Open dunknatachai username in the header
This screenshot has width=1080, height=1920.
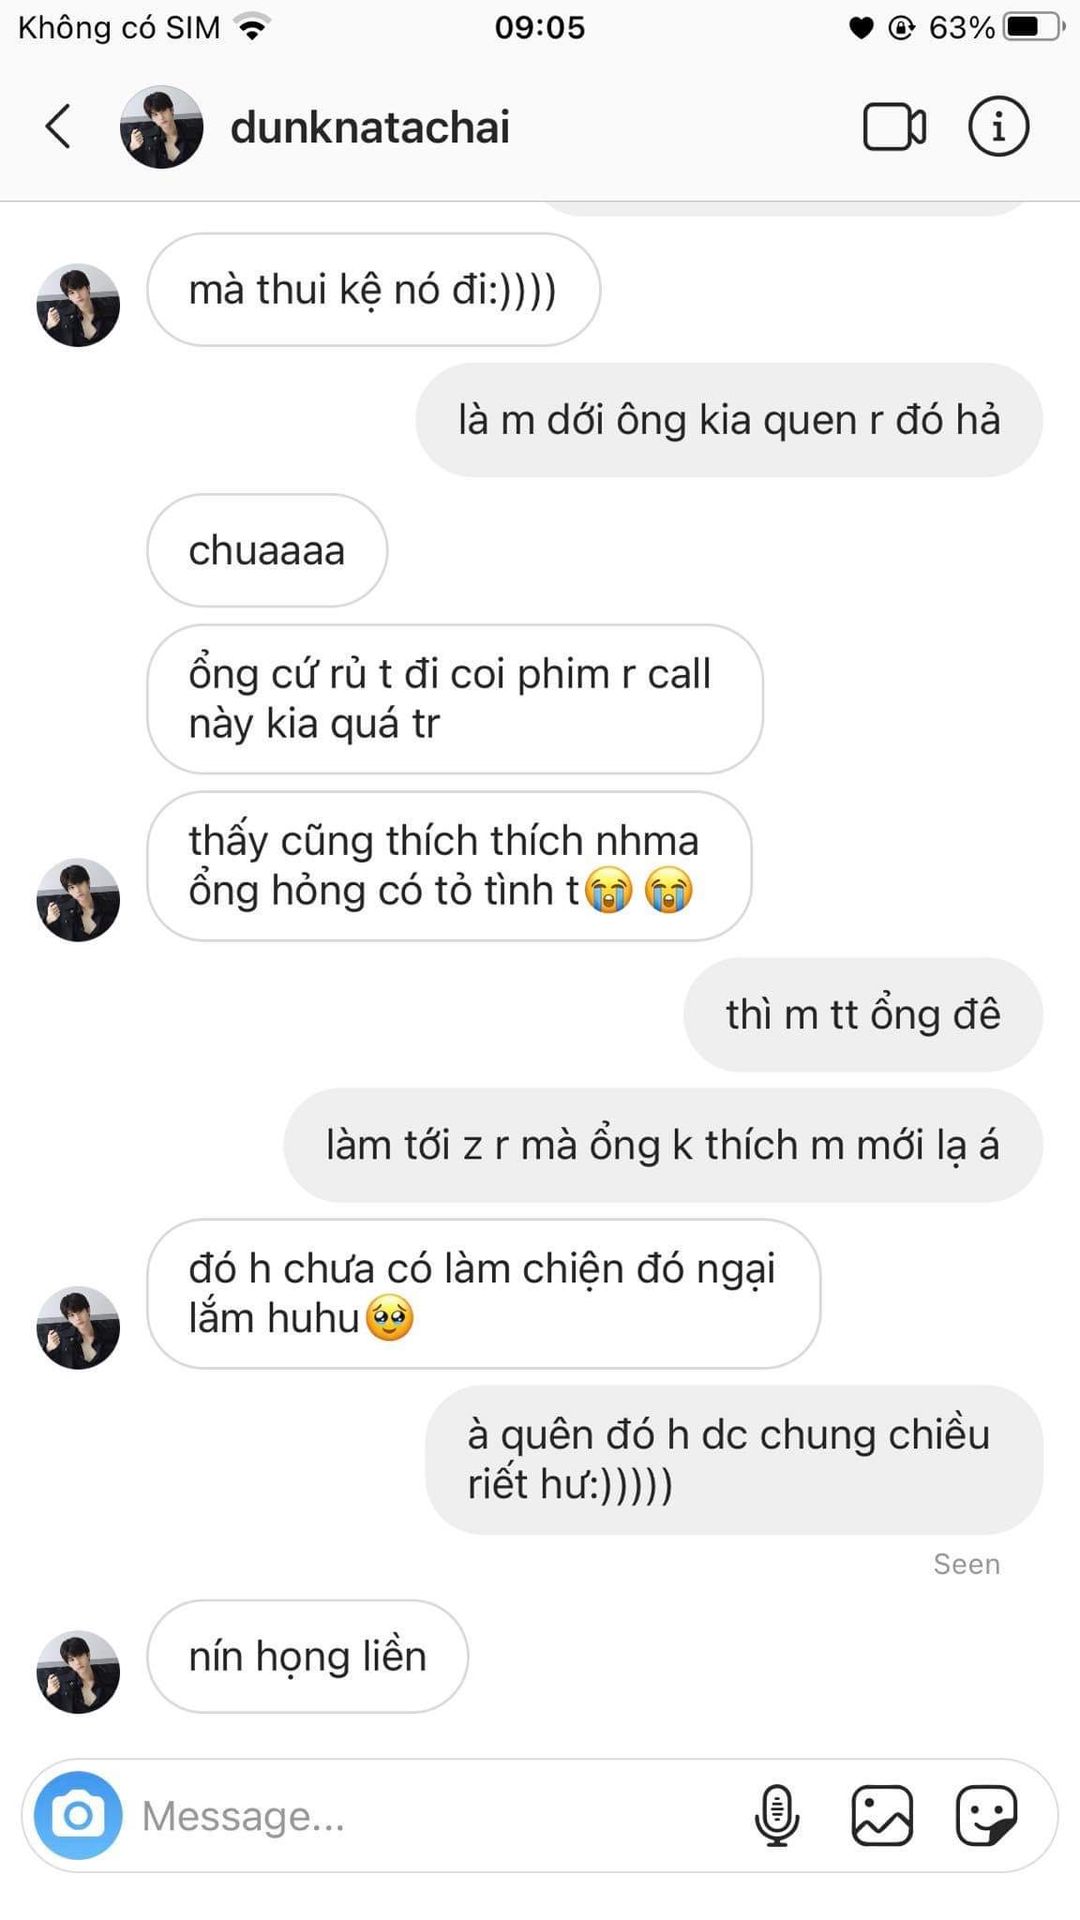point(370,127)
